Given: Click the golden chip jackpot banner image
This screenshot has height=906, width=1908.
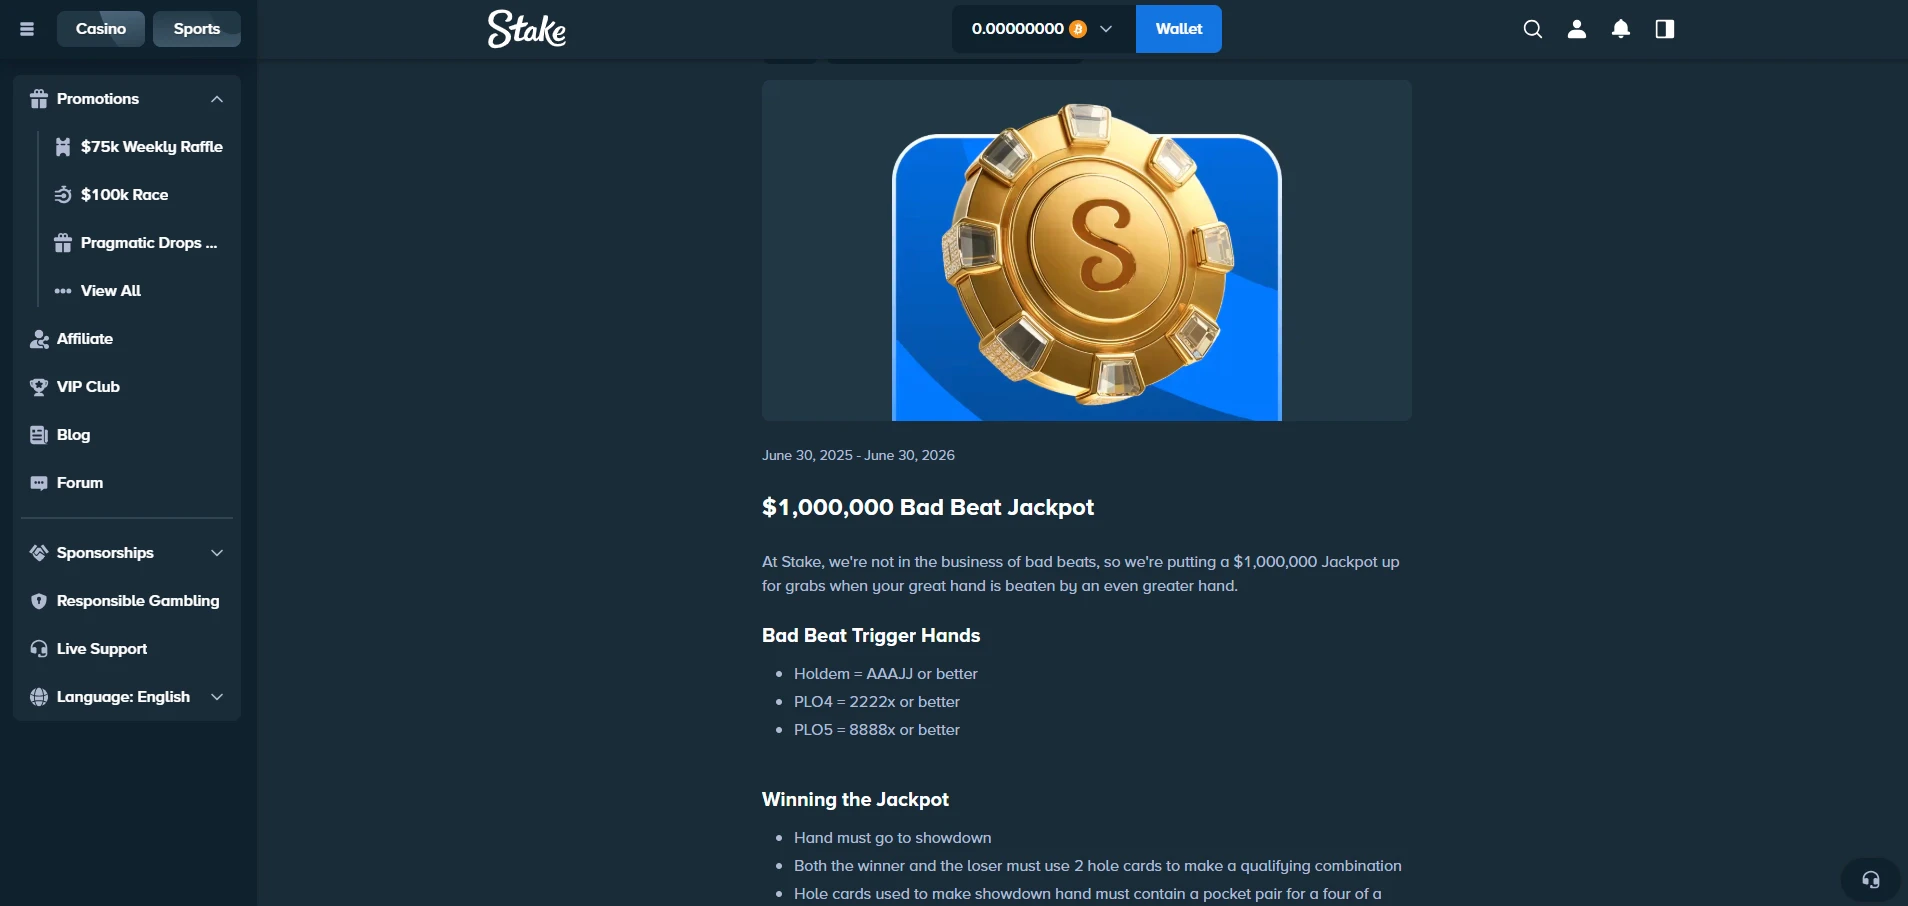Looking at the screenshot, I should click(1087, 251).
